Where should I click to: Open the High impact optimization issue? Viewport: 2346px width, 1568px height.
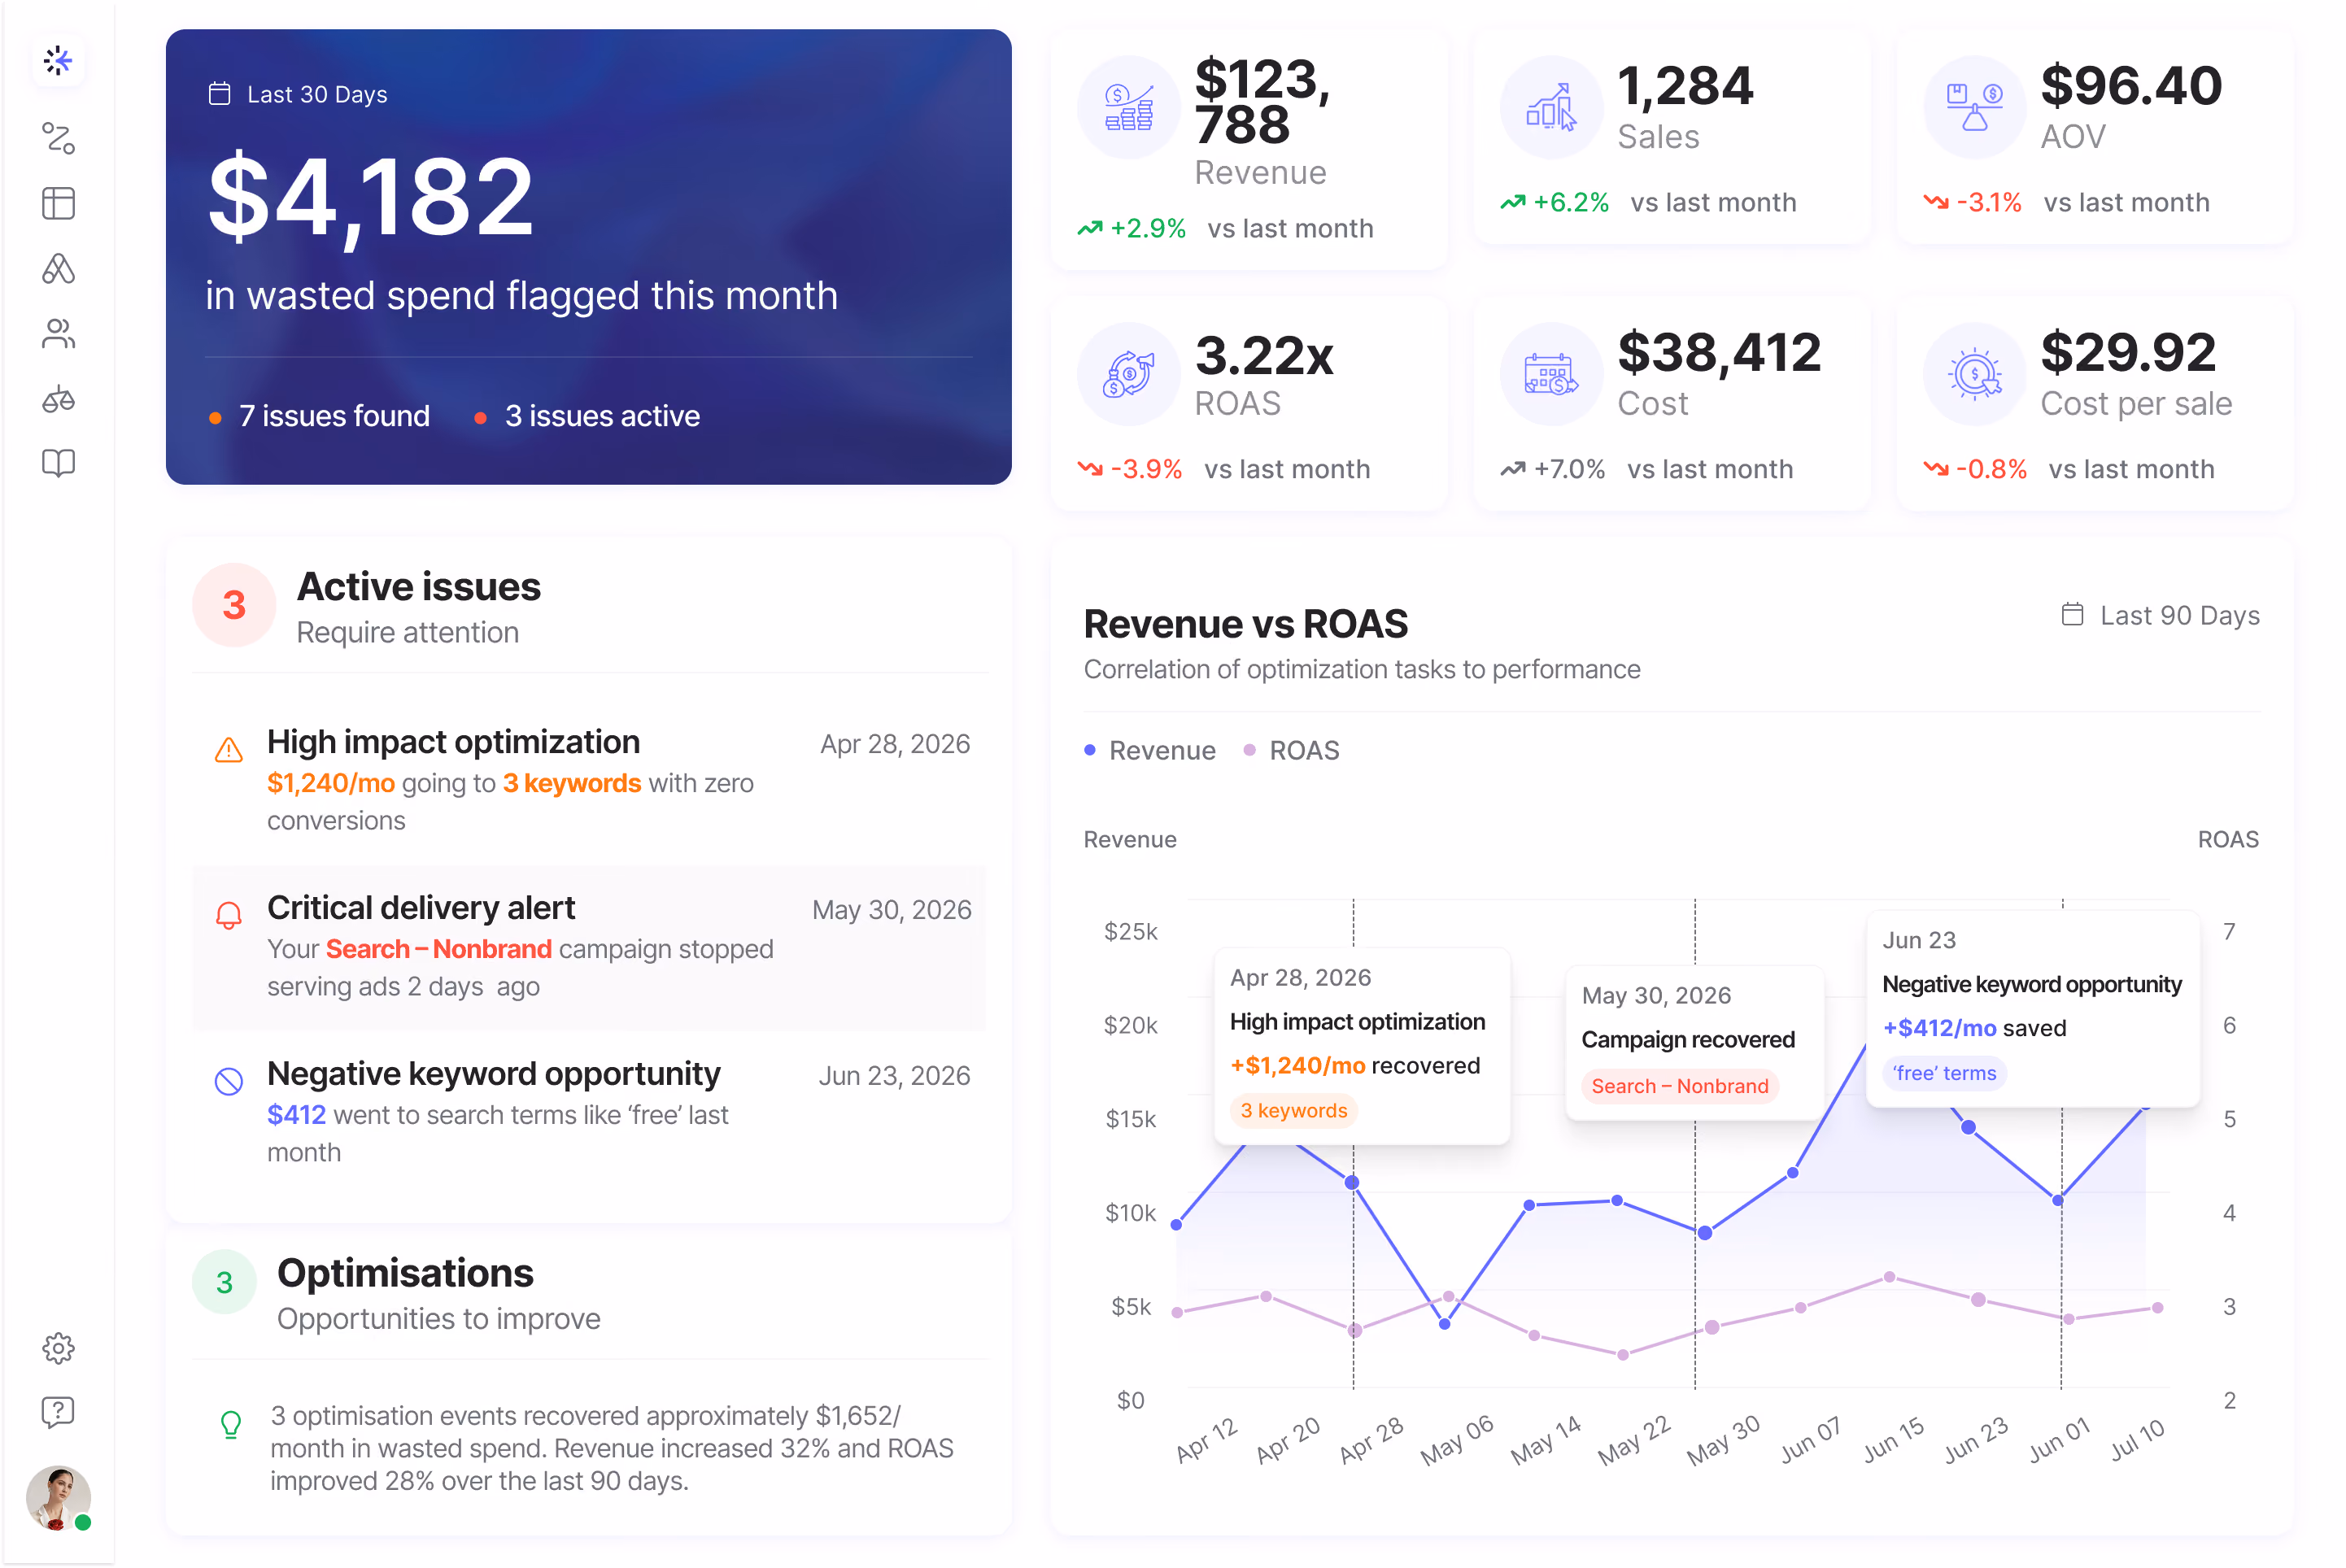[x=589, y=781]
